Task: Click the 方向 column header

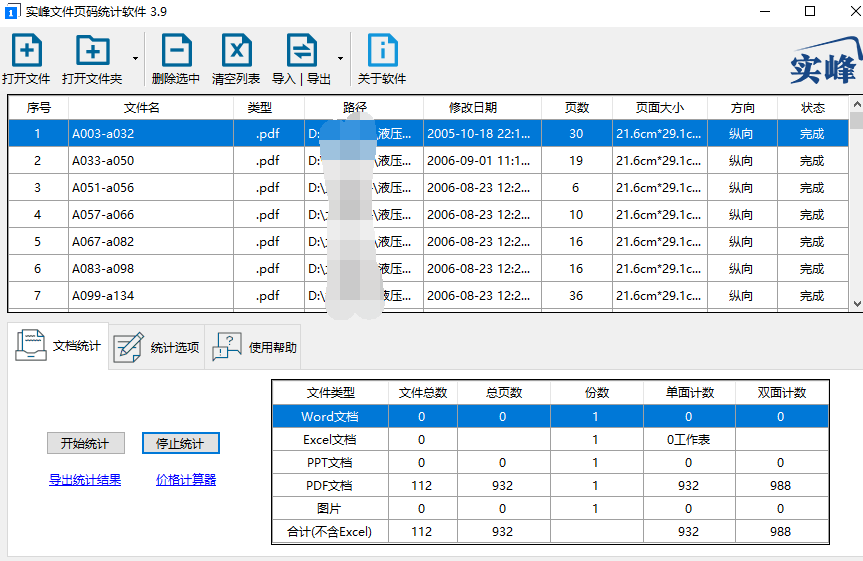Action: click(742, 107)
